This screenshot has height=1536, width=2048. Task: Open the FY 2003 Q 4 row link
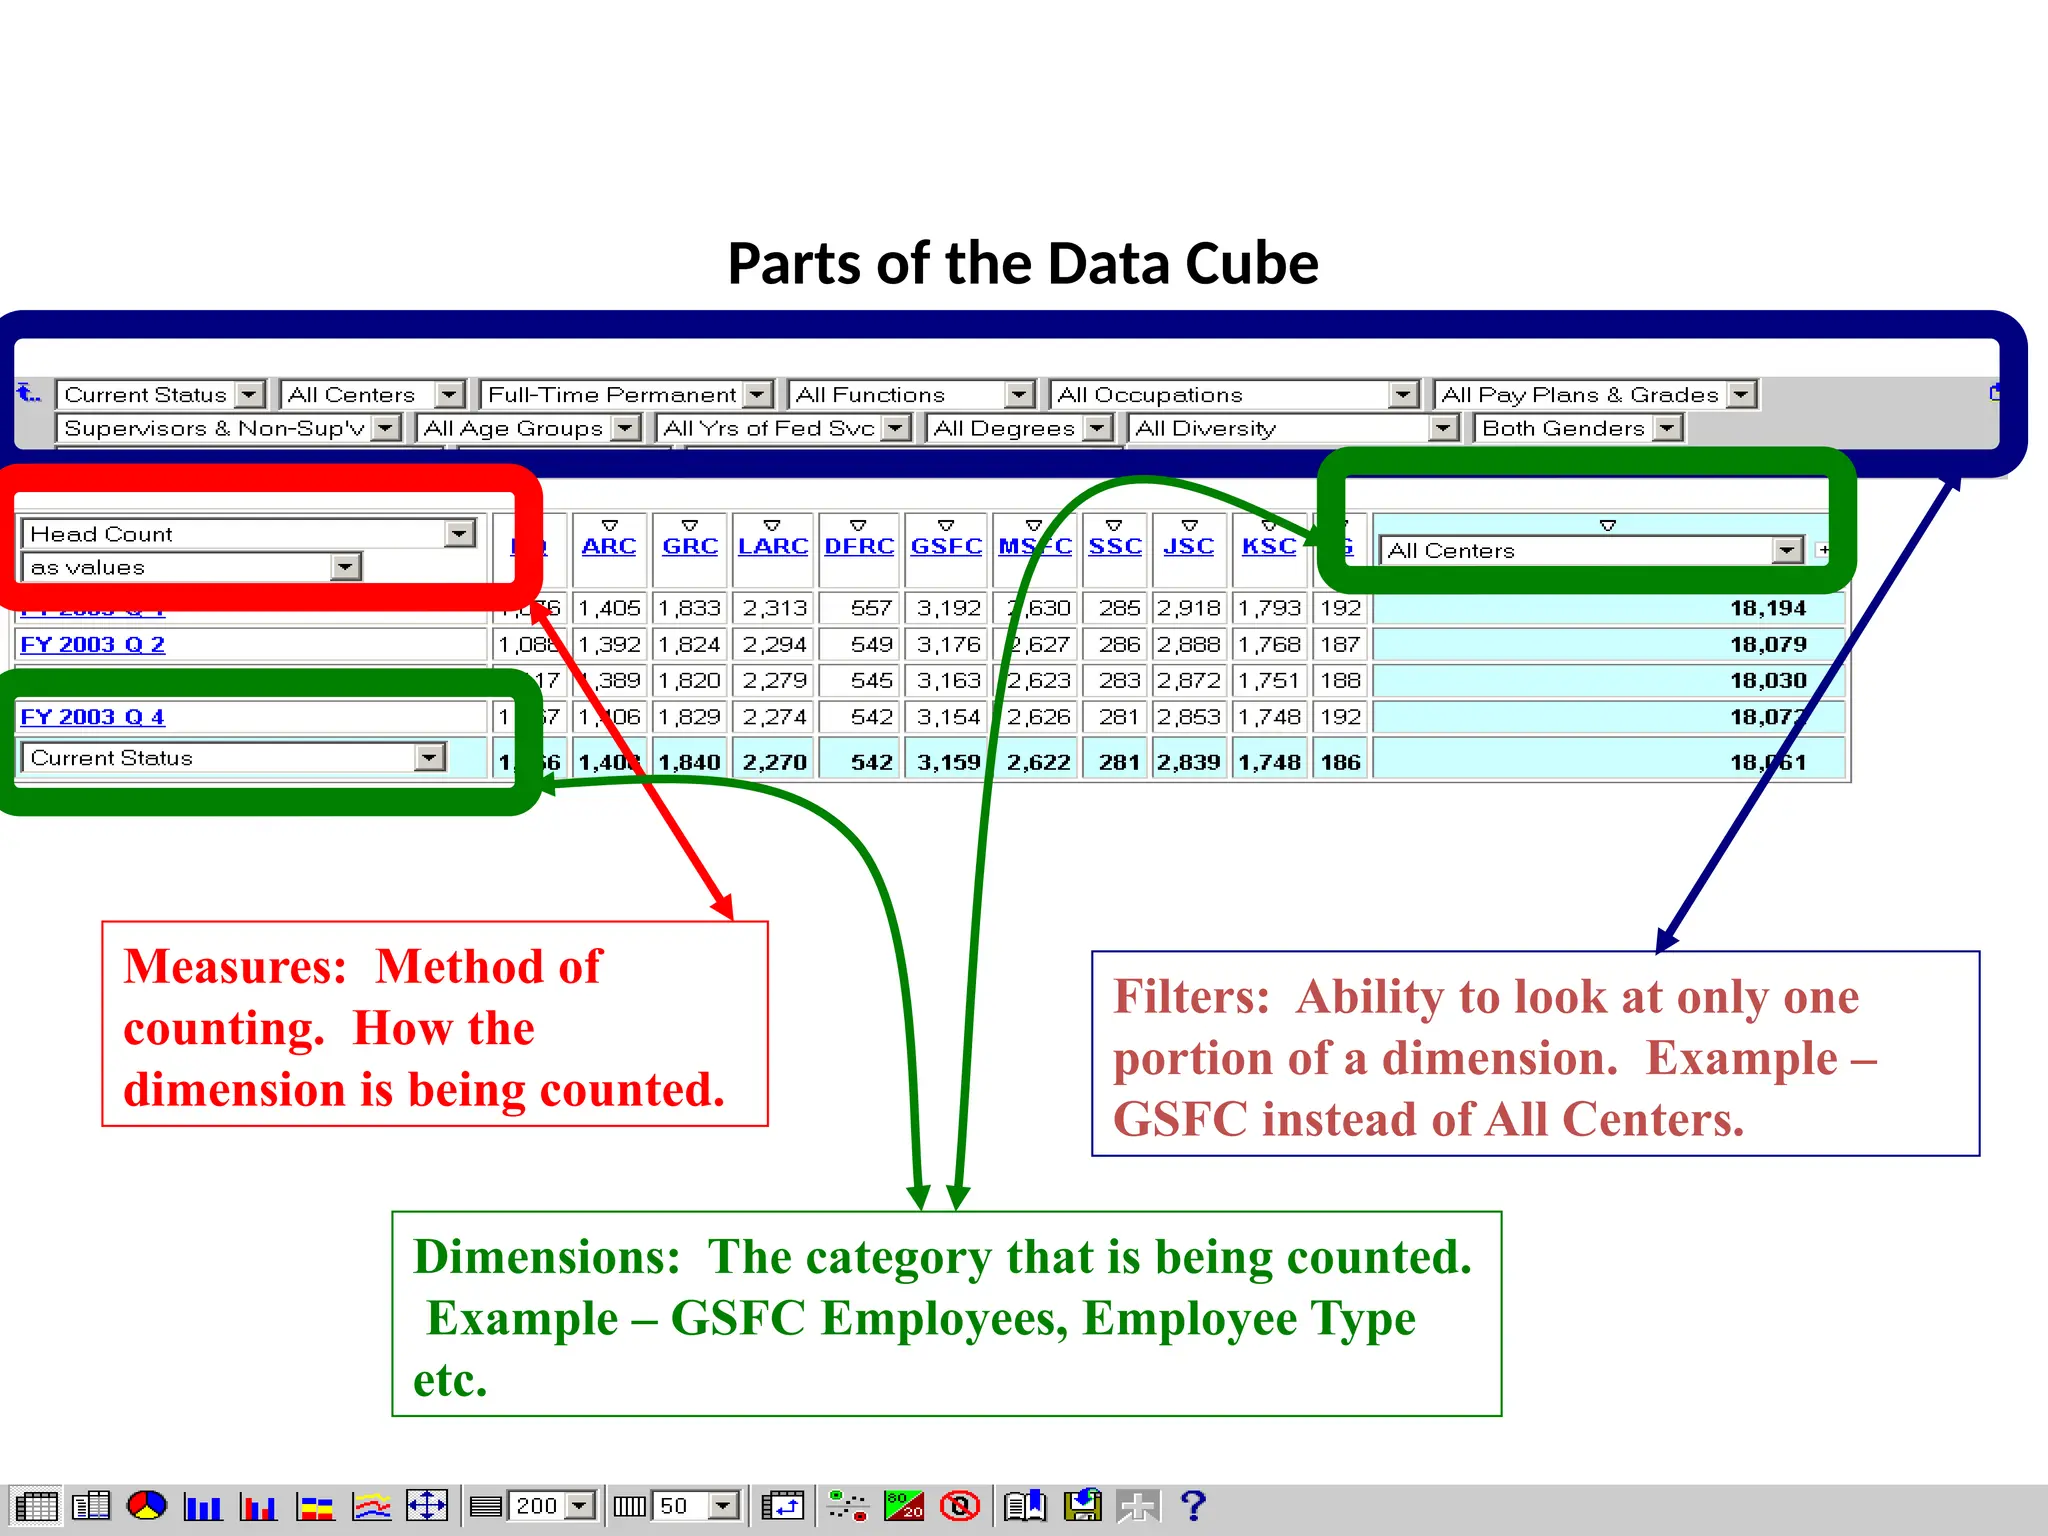(x=93, y=717)
